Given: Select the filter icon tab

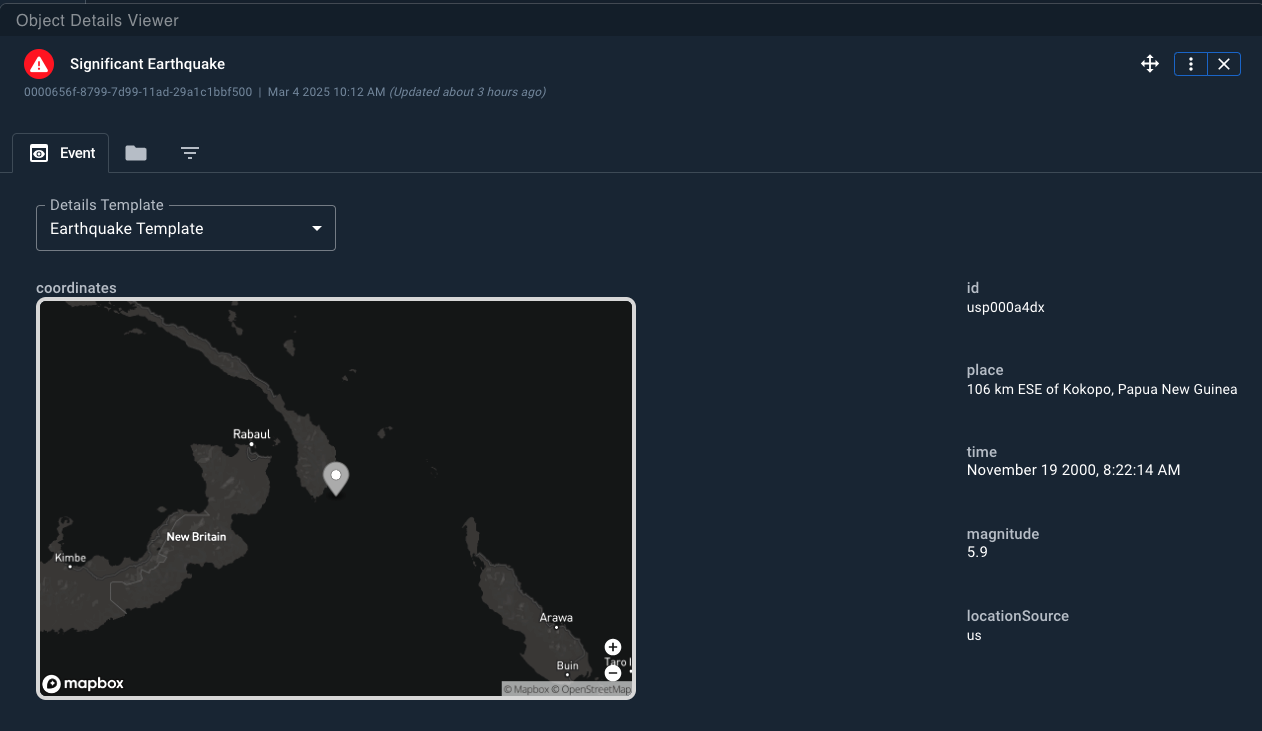Looking at the screenshot, I should point(190,153).
